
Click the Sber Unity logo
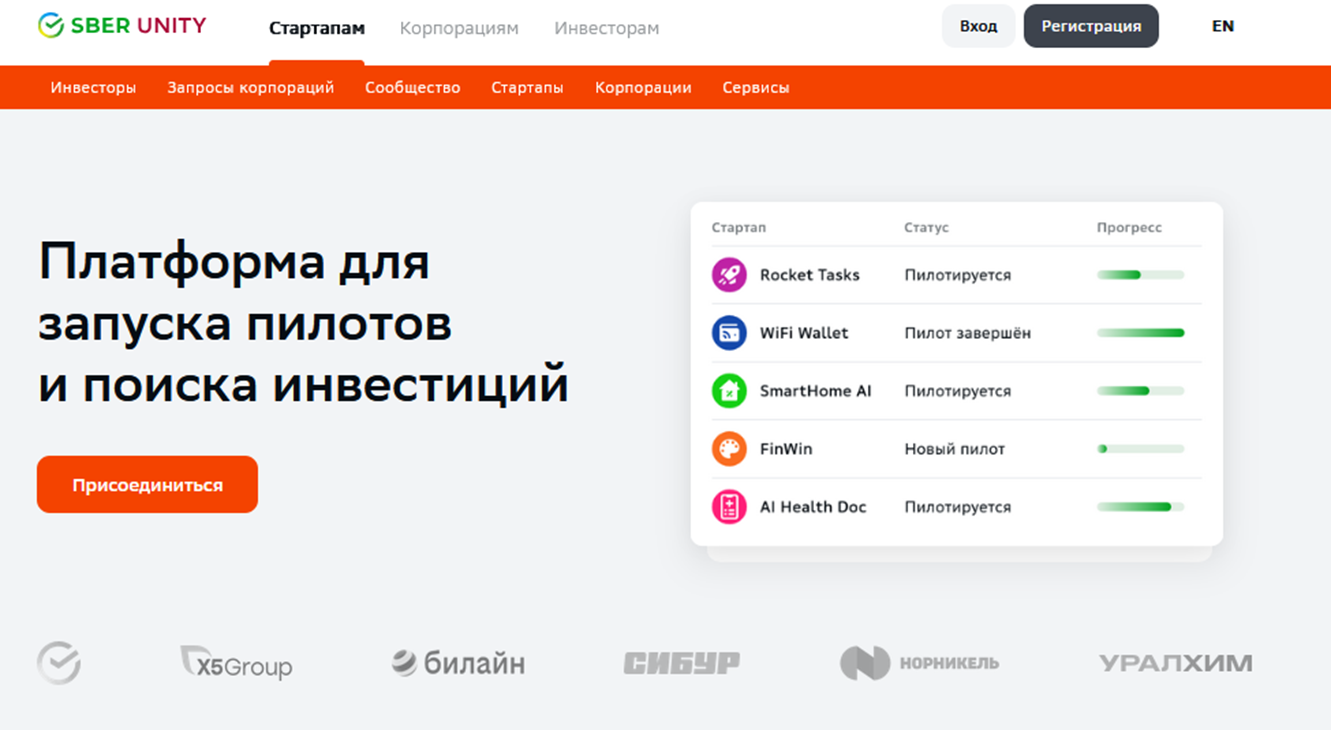click(122, 26)
